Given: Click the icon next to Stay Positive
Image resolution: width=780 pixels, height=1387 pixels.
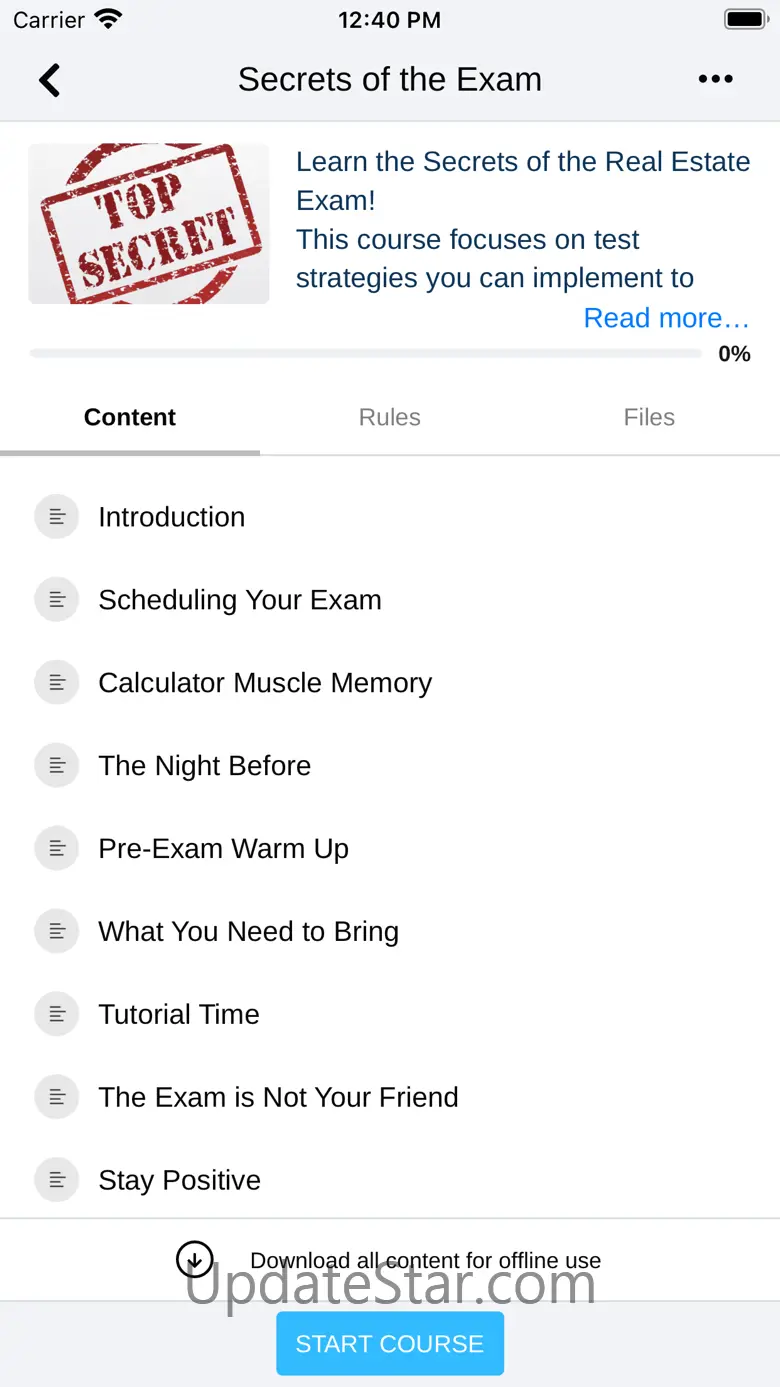Looking at the screenshot, I should click(57, 1181).
